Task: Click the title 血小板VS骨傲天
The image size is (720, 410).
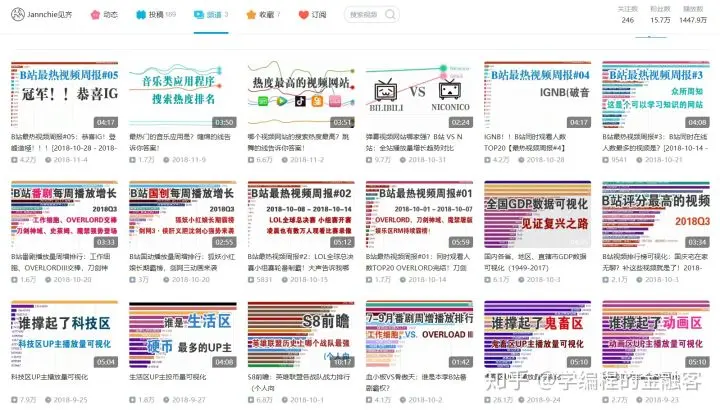Action: pos(416,382)
